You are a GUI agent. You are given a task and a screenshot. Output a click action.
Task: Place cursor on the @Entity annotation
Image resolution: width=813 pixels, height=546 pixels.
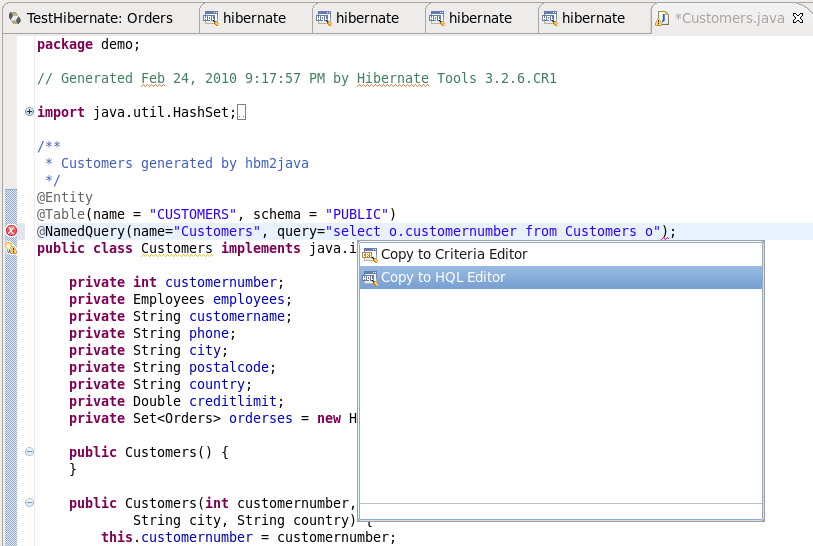coord(65,197)
